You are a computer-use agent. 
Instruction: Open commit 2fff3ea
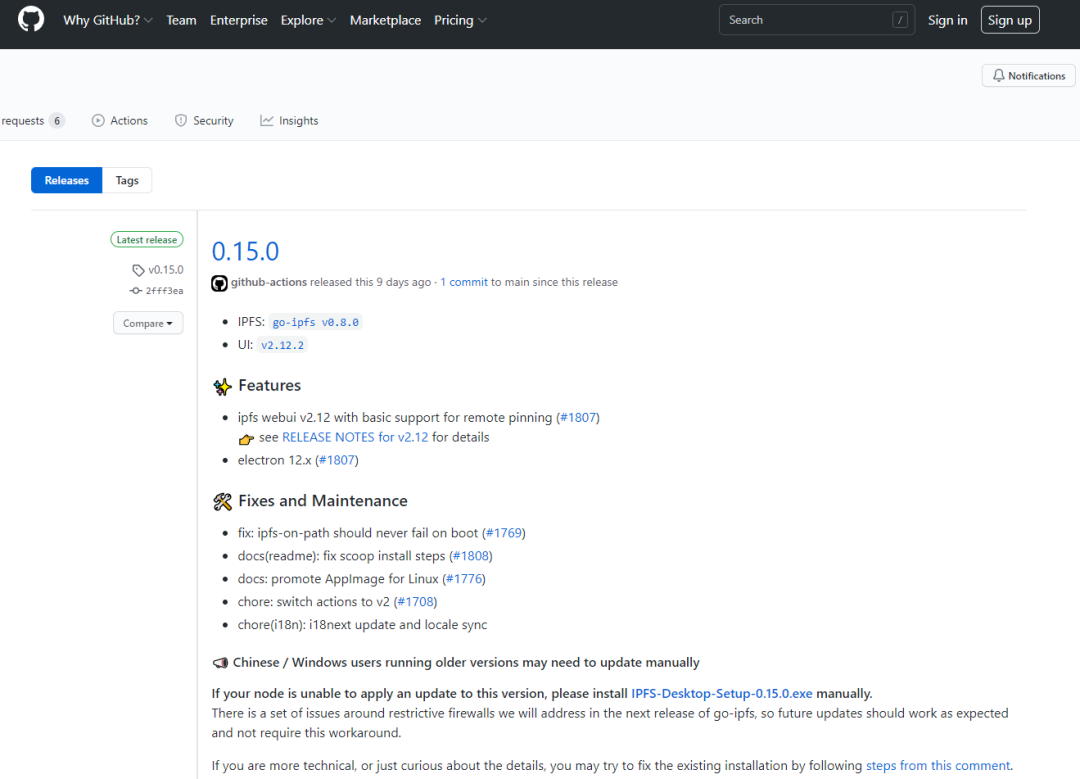[165, 291]
